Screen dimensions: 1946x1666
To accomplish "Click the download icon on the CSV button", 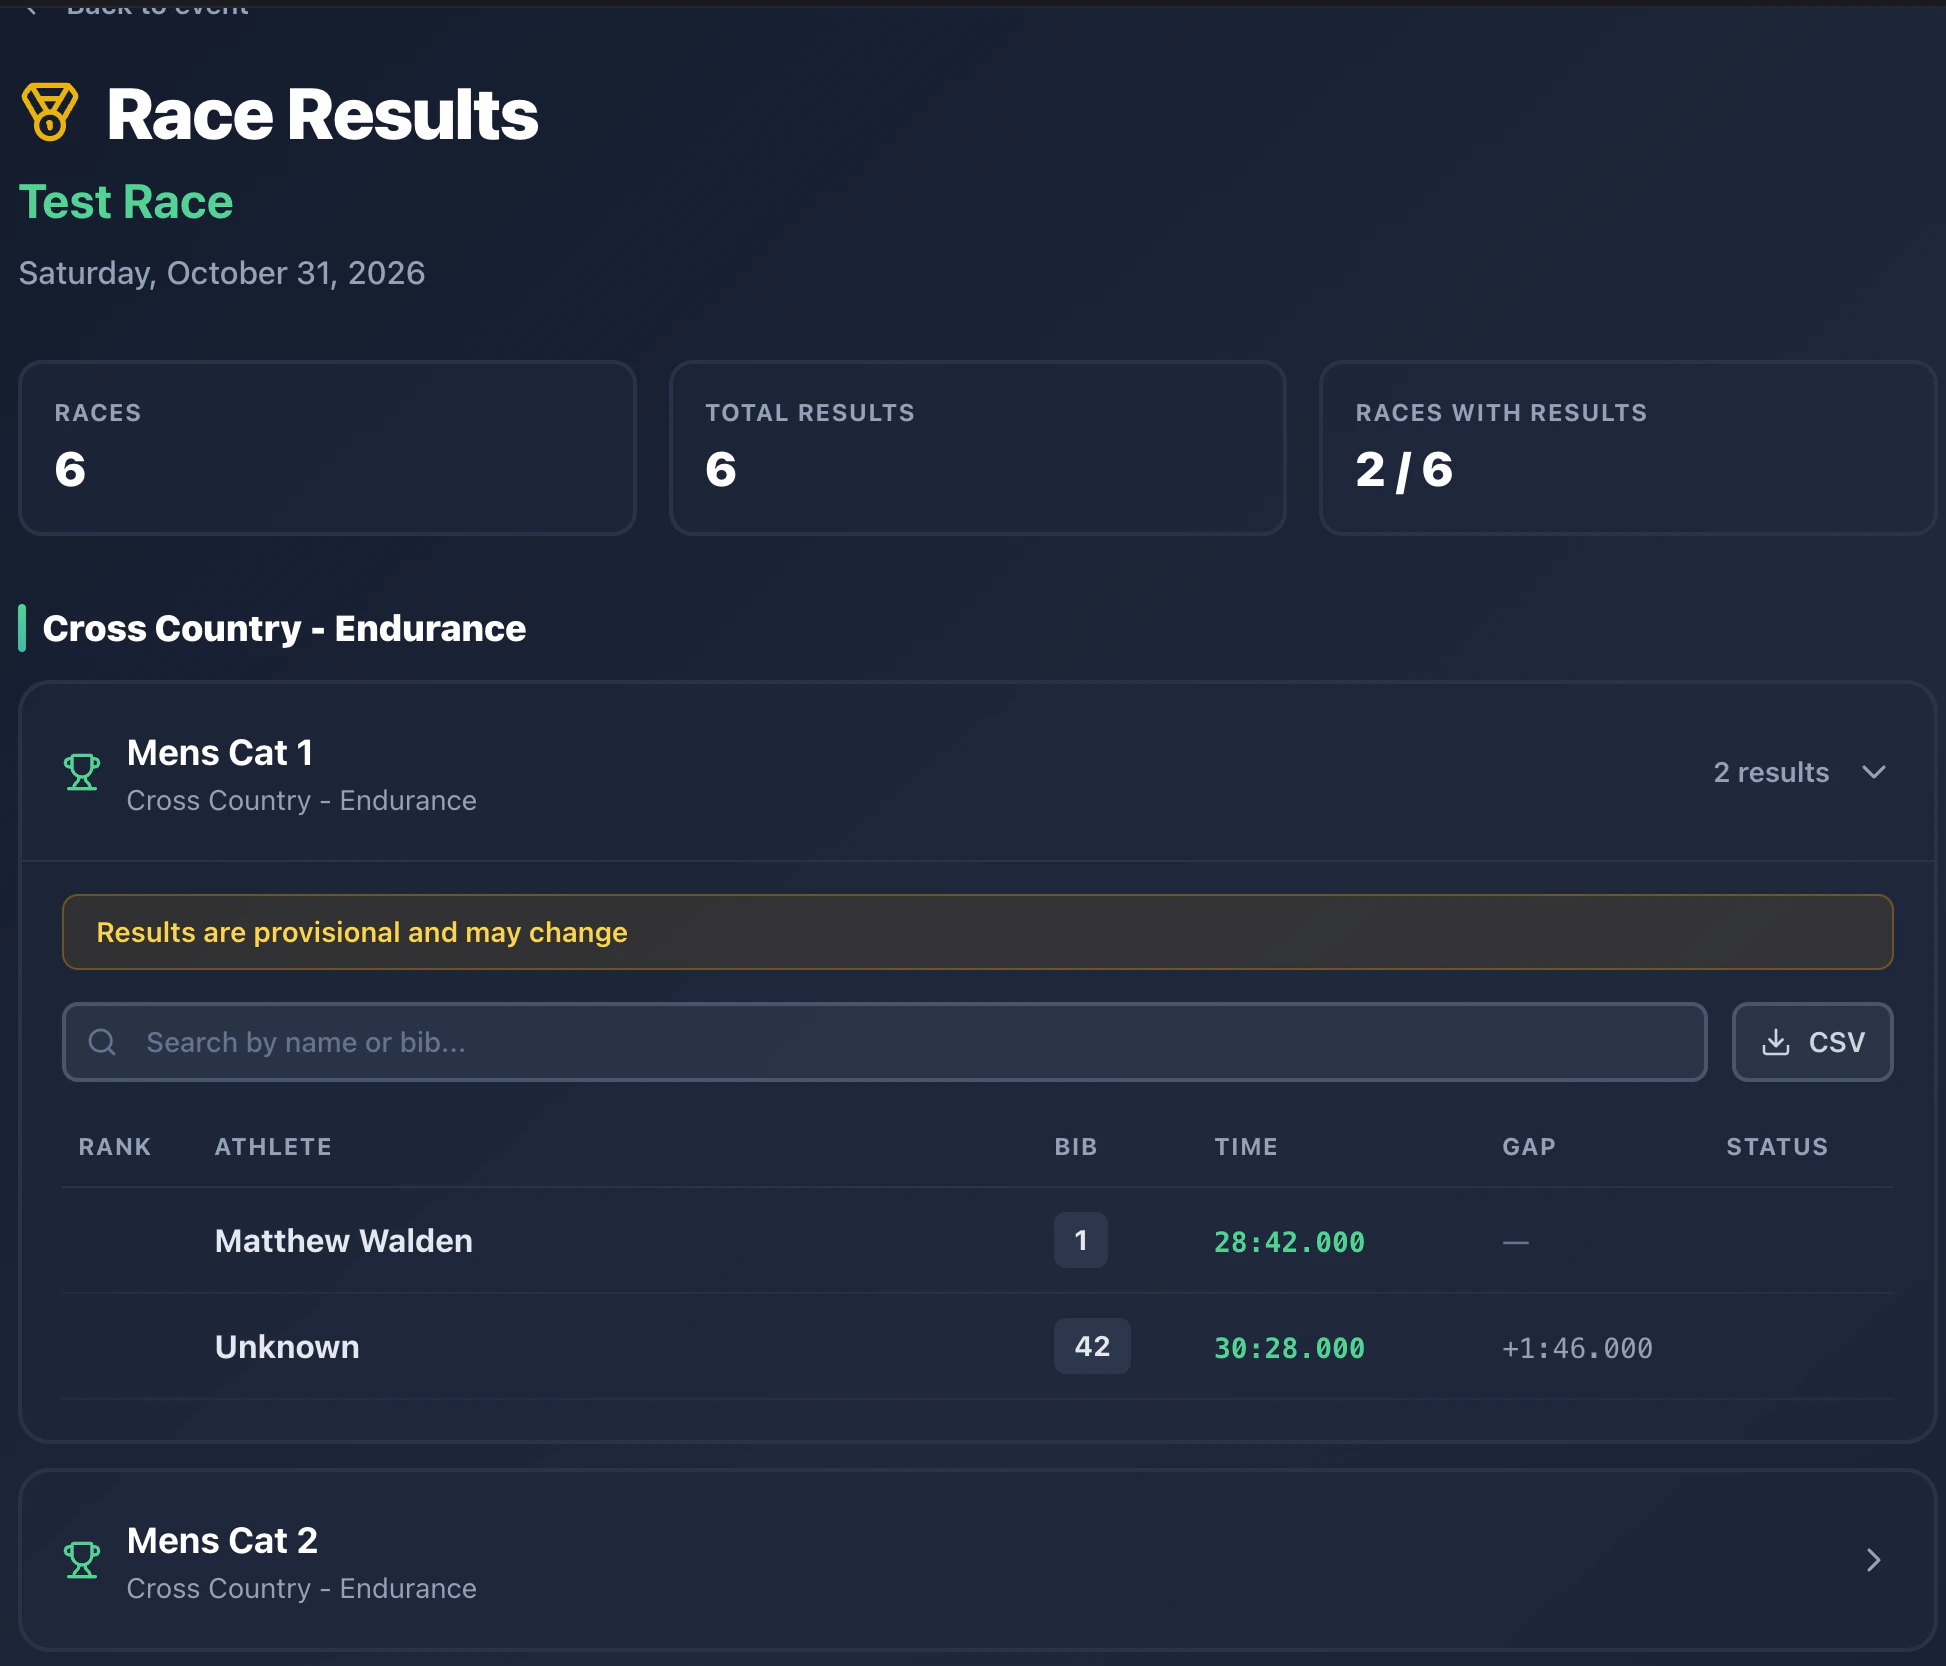I will click(1776, 1042).
